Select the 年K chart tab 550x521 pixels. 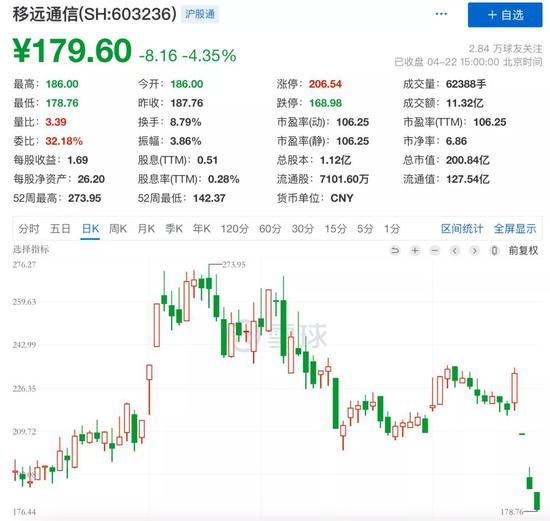pos(202,229)
